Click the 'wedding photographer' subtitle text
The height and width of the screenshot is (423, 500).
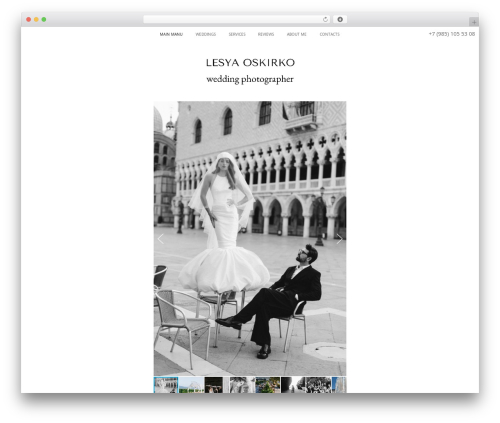(250, 79)
